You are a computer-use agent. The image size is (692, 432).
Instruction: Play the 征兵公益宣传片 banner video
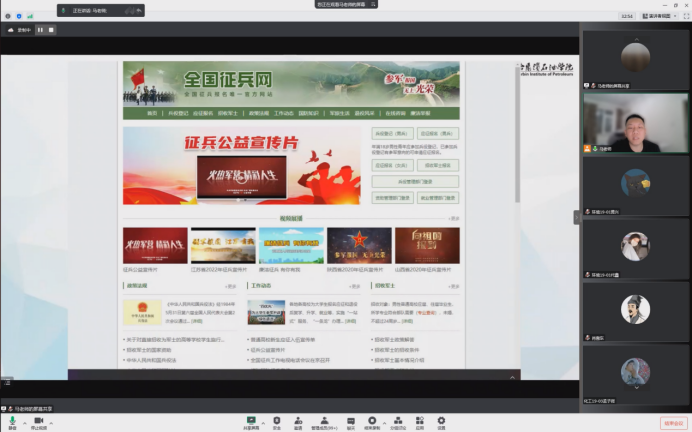pos(241,177)
